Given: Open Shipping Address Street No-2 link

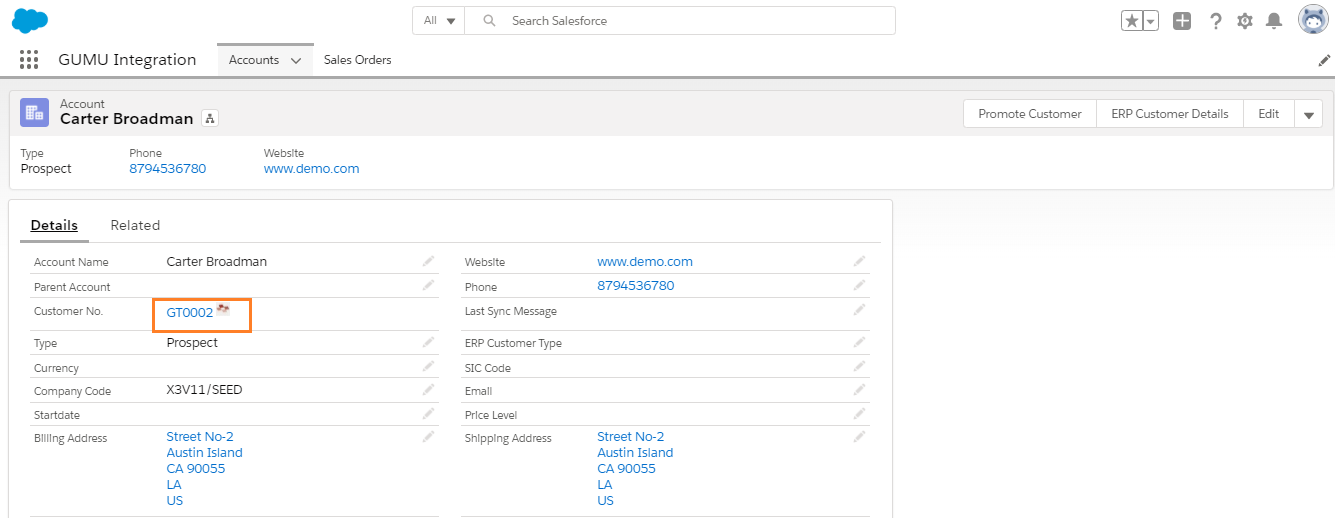Looking at the screenshot, I should point(631,437).
